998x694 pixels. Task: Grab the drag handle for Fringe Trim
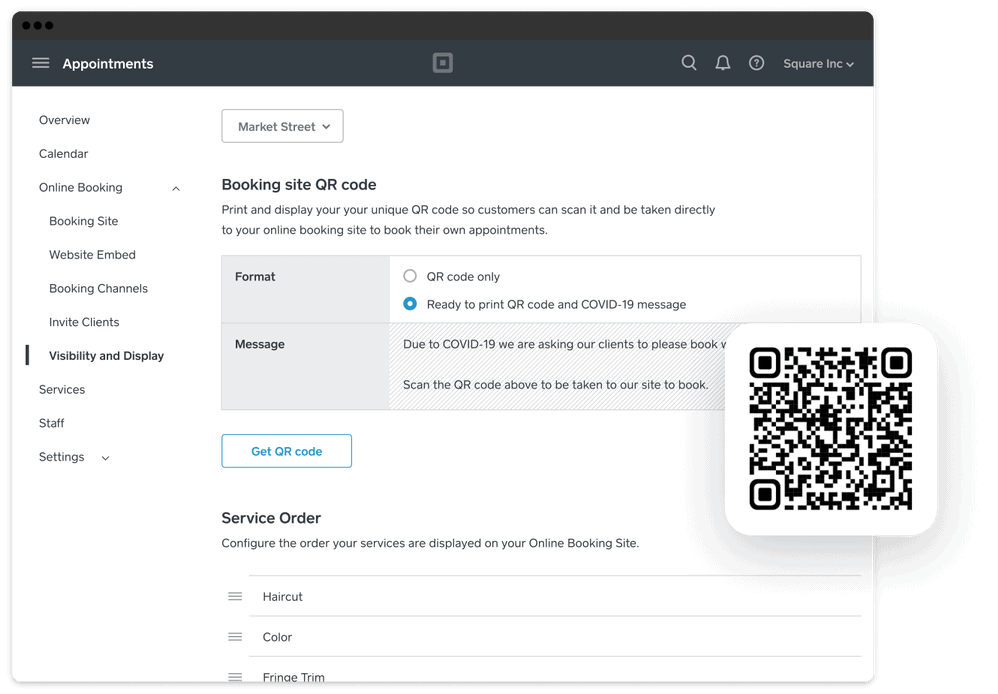[235, 677]
